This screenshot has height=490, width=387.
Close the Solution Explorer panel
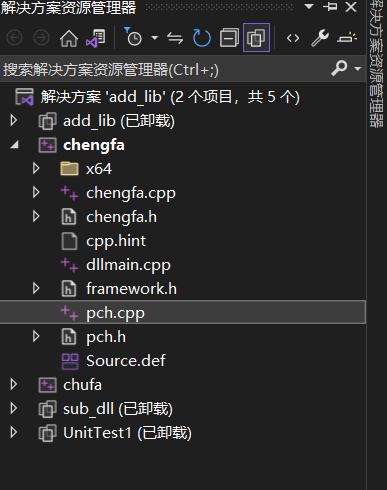coord(351,7)
